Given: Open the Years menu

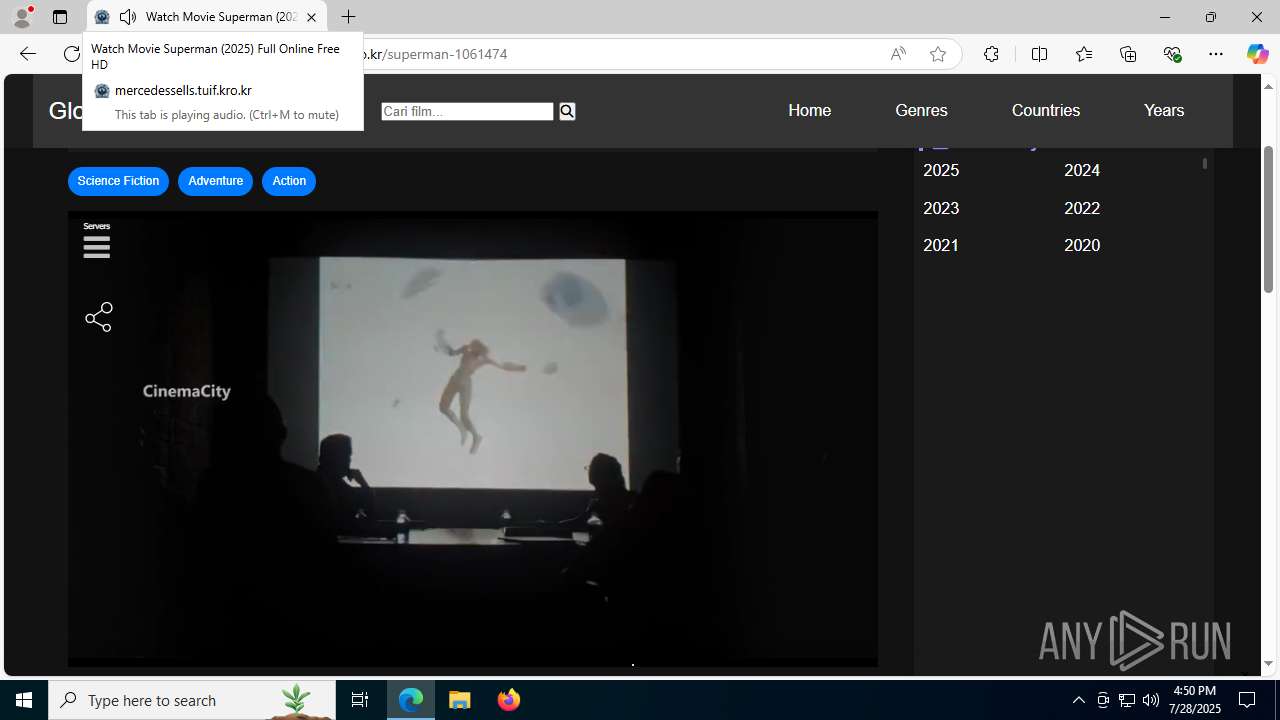Looking at the screenshot, I should tap(1164, 111).
